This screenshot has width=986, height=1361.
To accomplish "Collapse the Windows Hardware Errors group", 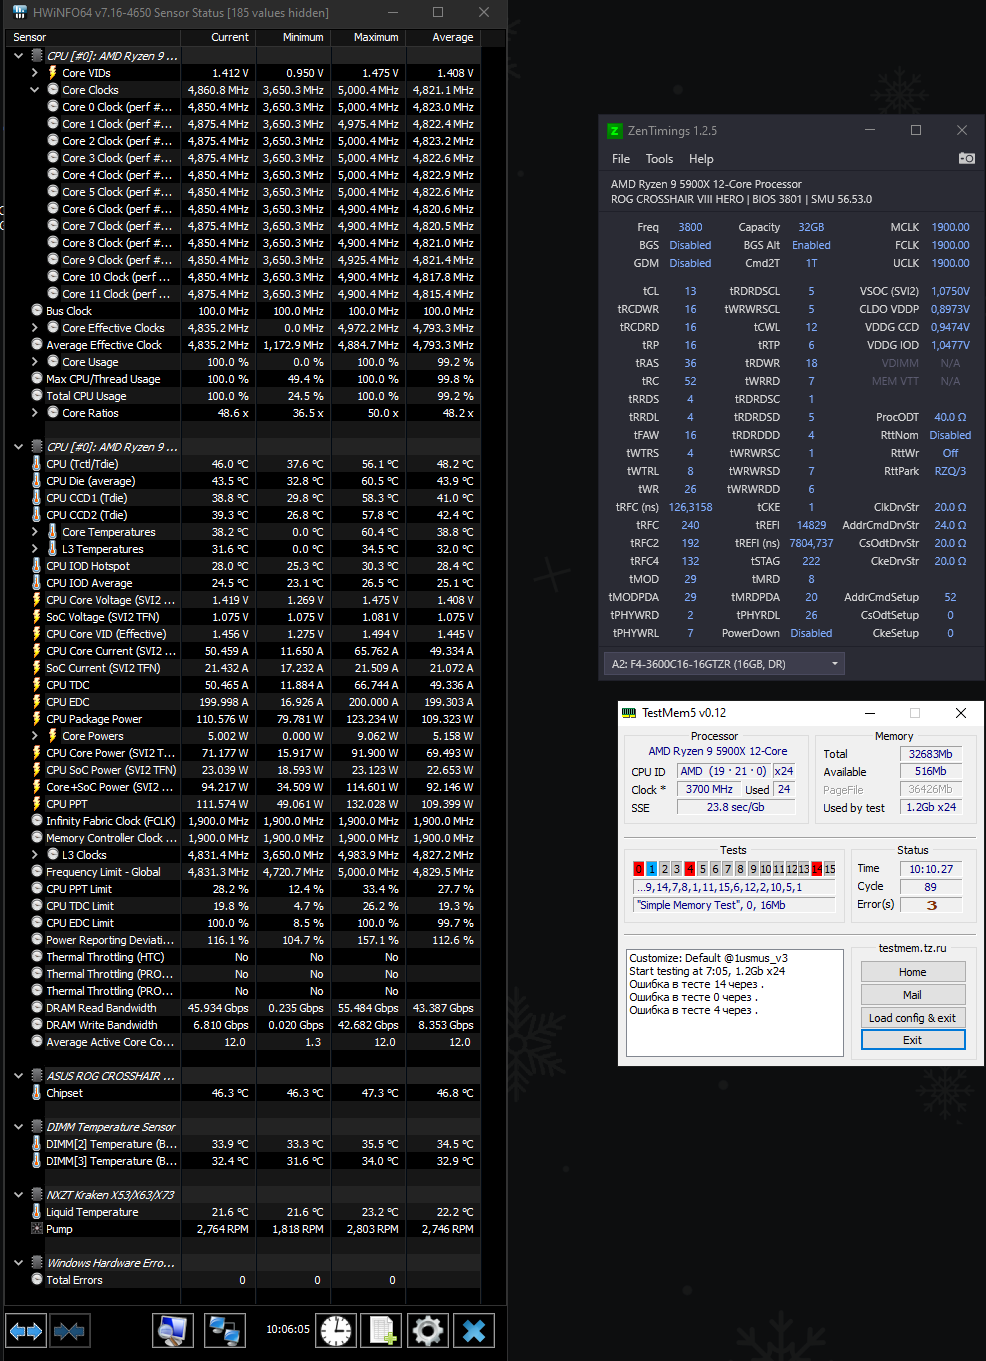I will pyautogui.click(x=19, y=1263).
